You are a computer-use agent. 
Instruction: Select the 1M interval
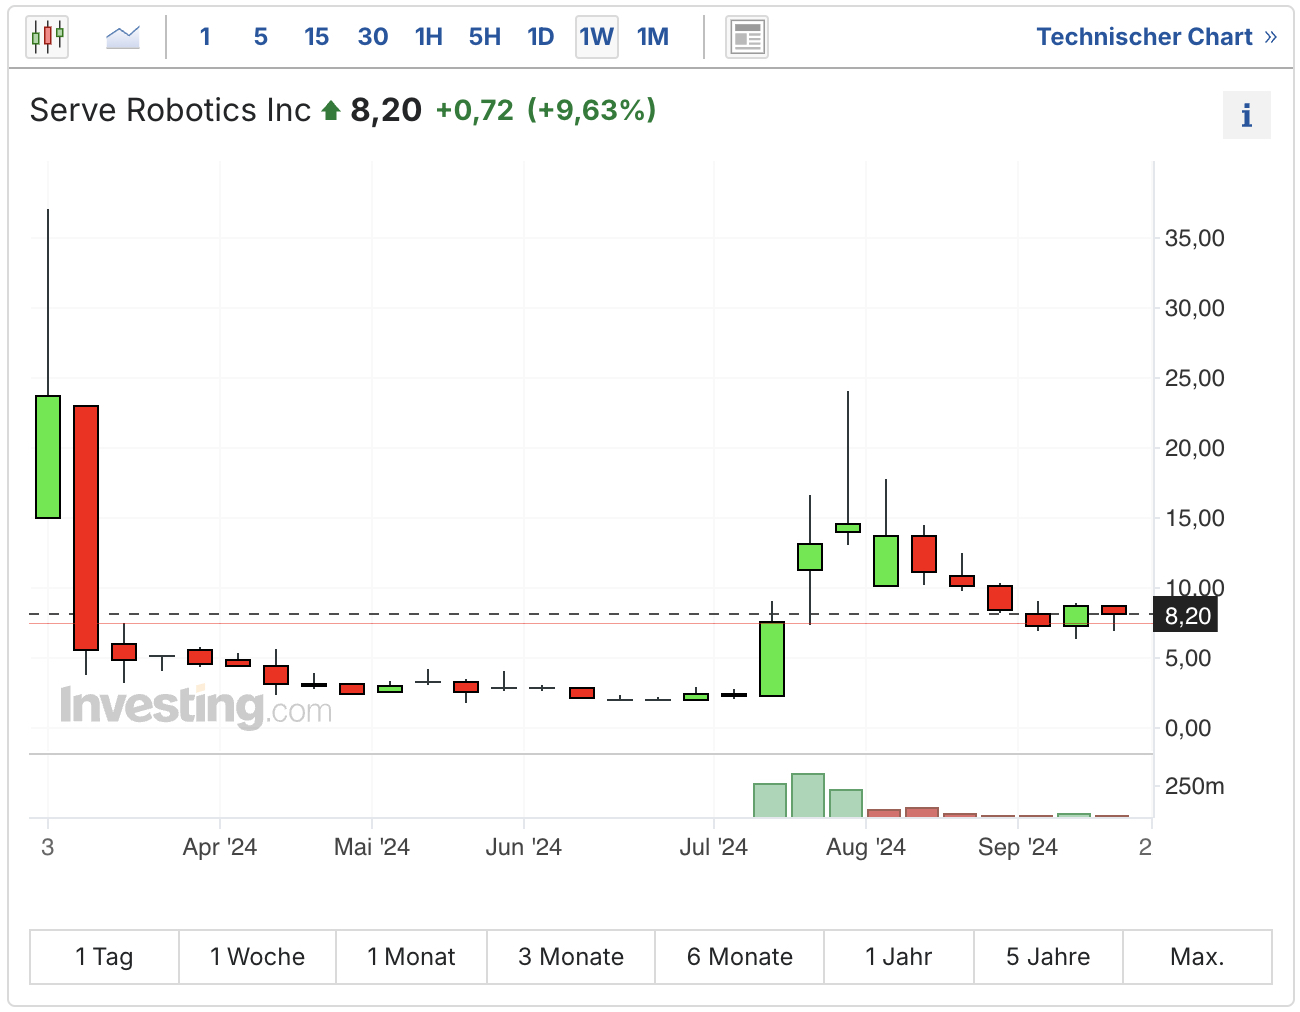point(653,37)
